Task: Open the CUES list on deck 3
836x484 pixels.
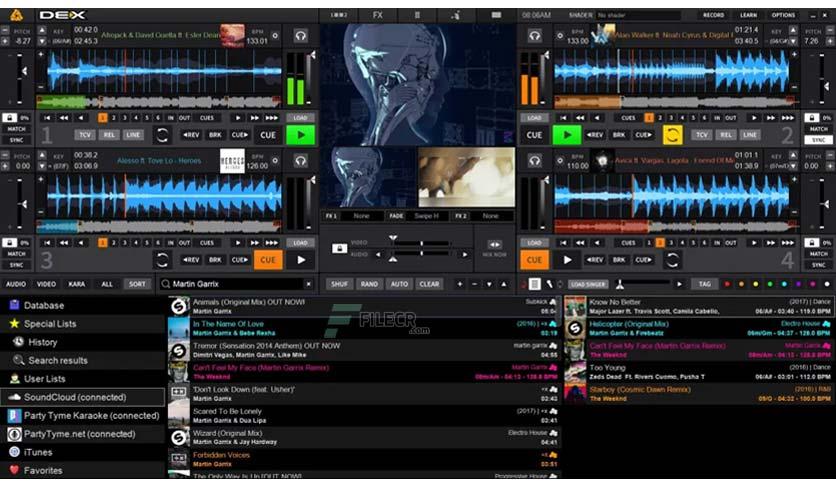Action: (x=207, y=243)
